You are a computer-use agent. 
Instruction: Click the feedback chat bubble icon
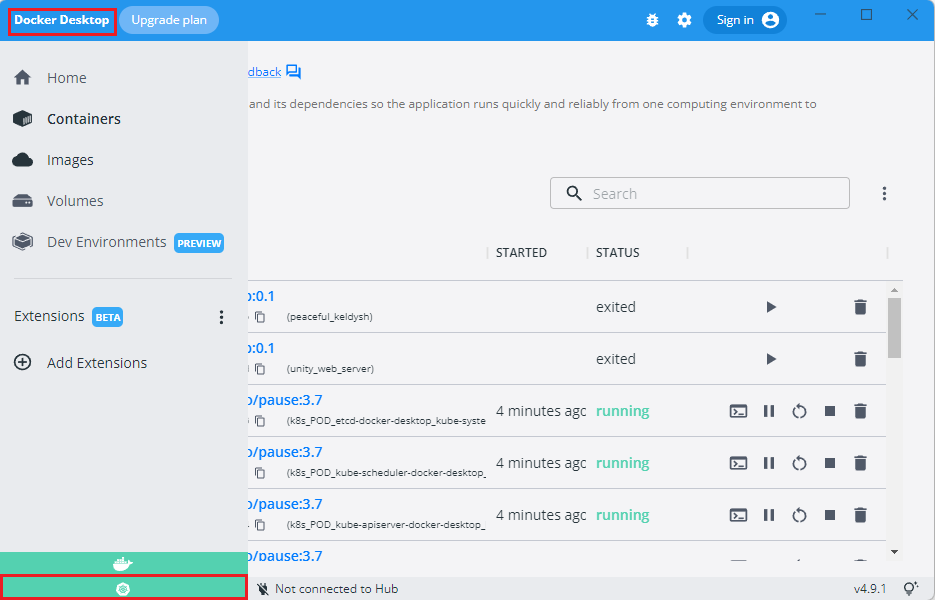click(293, 72)
